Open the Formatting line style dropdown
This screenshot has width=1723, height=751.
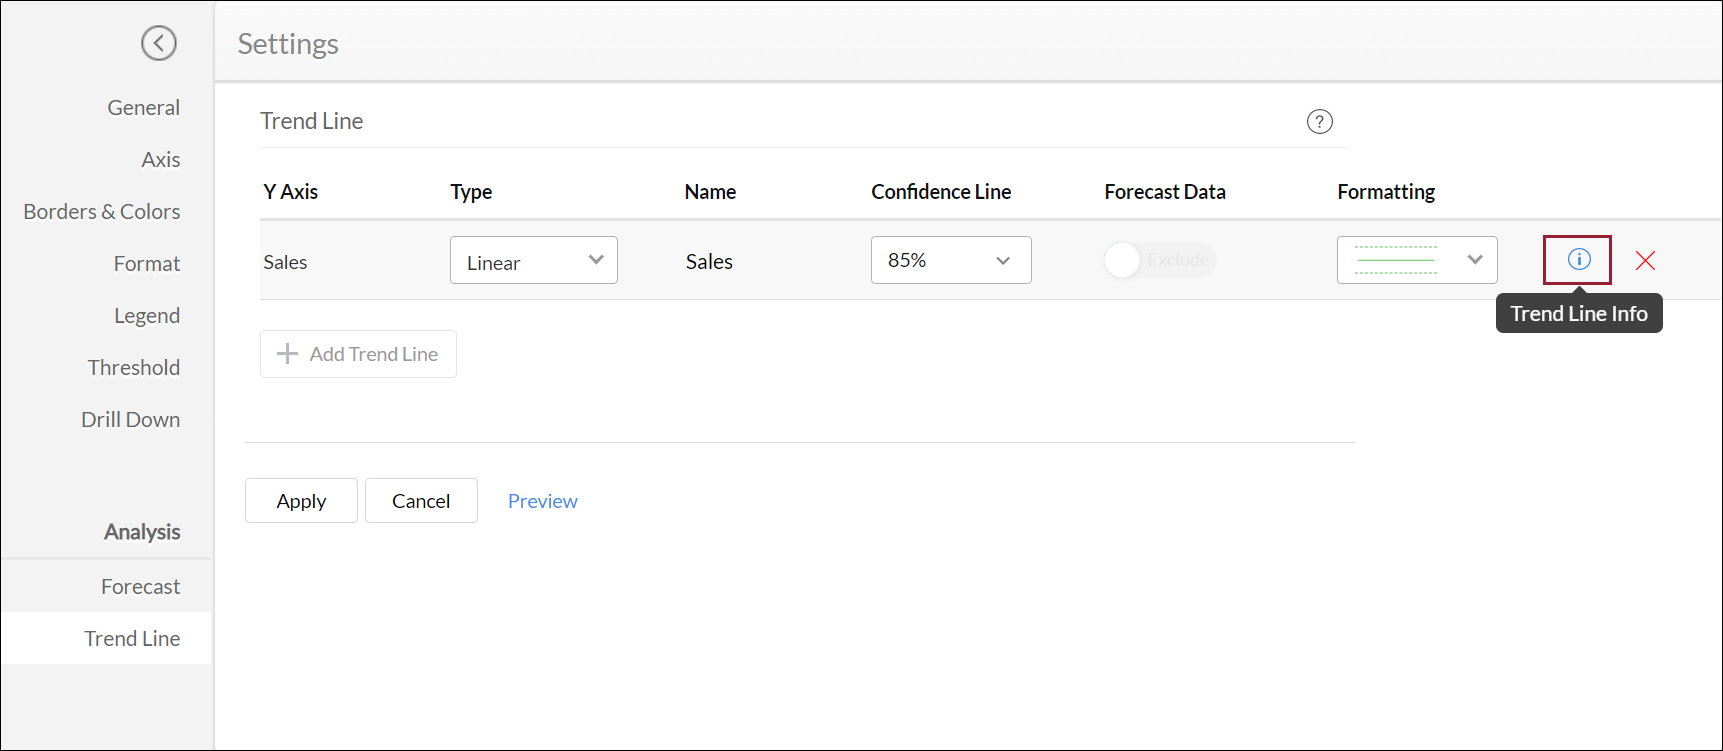point(1416,260)
